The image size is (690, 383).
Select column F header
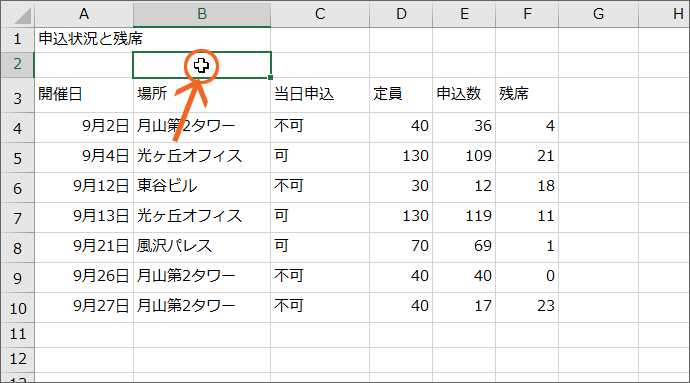(527, 15)
